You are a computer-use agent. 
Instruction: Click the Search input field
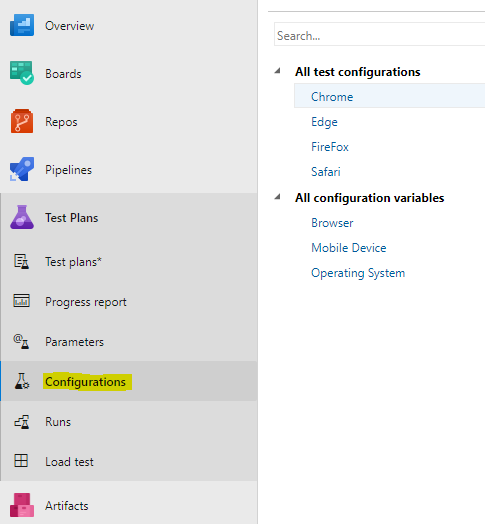pyautogui.click(x=380, y=34)
